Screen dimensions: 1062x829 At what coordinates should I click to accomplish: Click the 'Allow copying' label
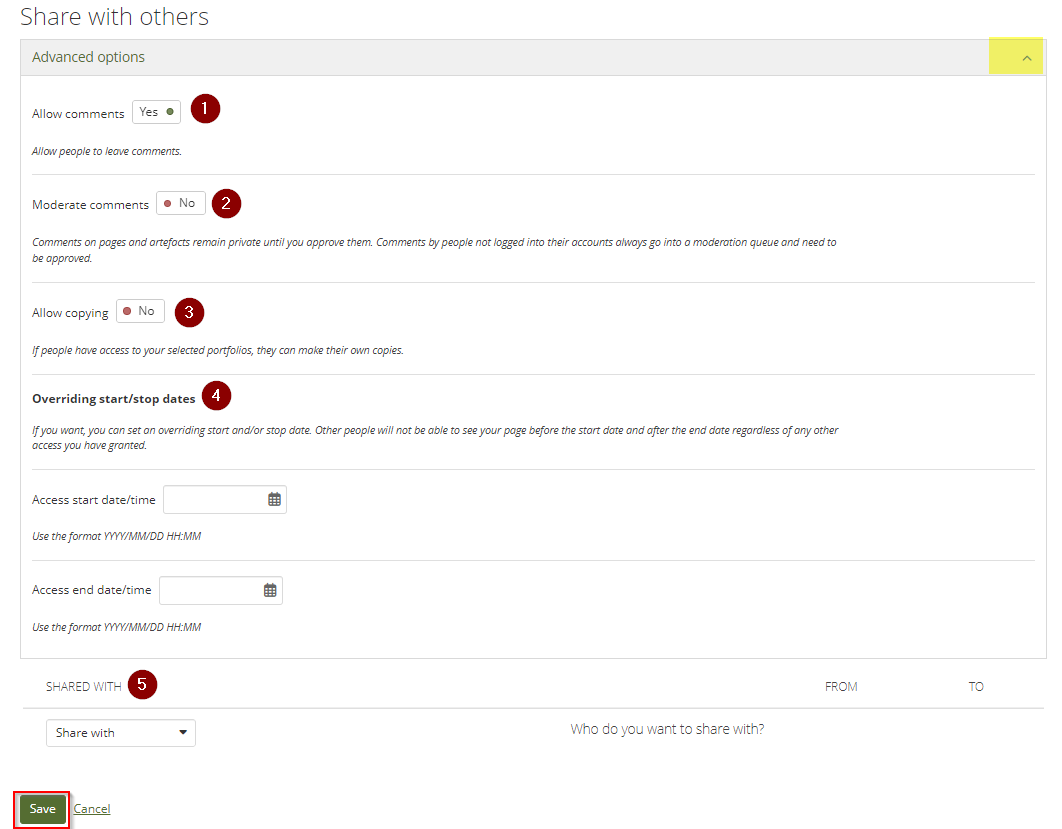pyautogui.click(x=70, y=313)
